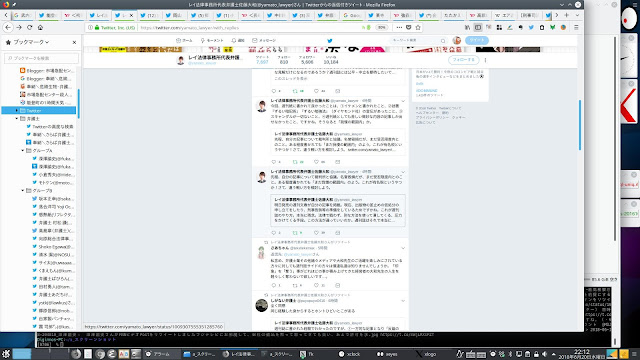Open Twitter Moments nav link
640x360 pixels.
(x=212, y=40)
